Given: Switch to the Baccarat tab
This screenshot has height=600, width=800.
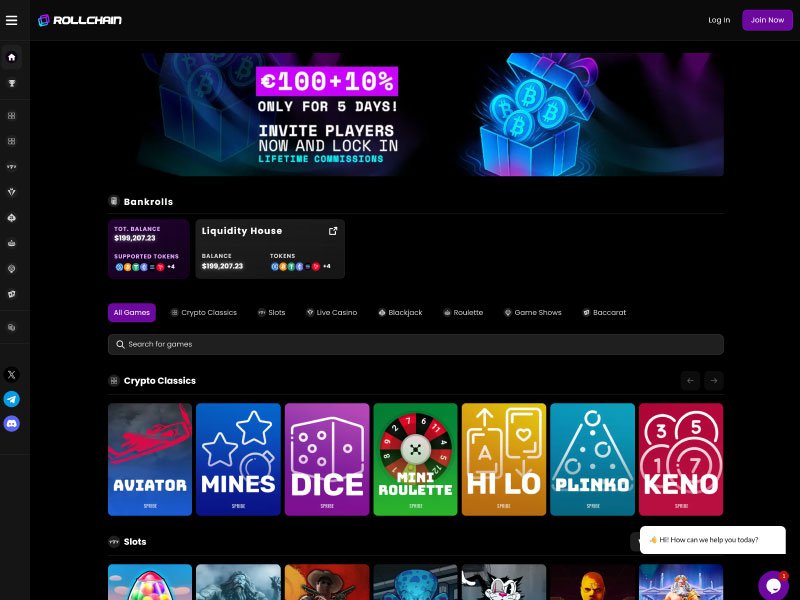Looking at the screenshot, I should [x=605, y=313].
